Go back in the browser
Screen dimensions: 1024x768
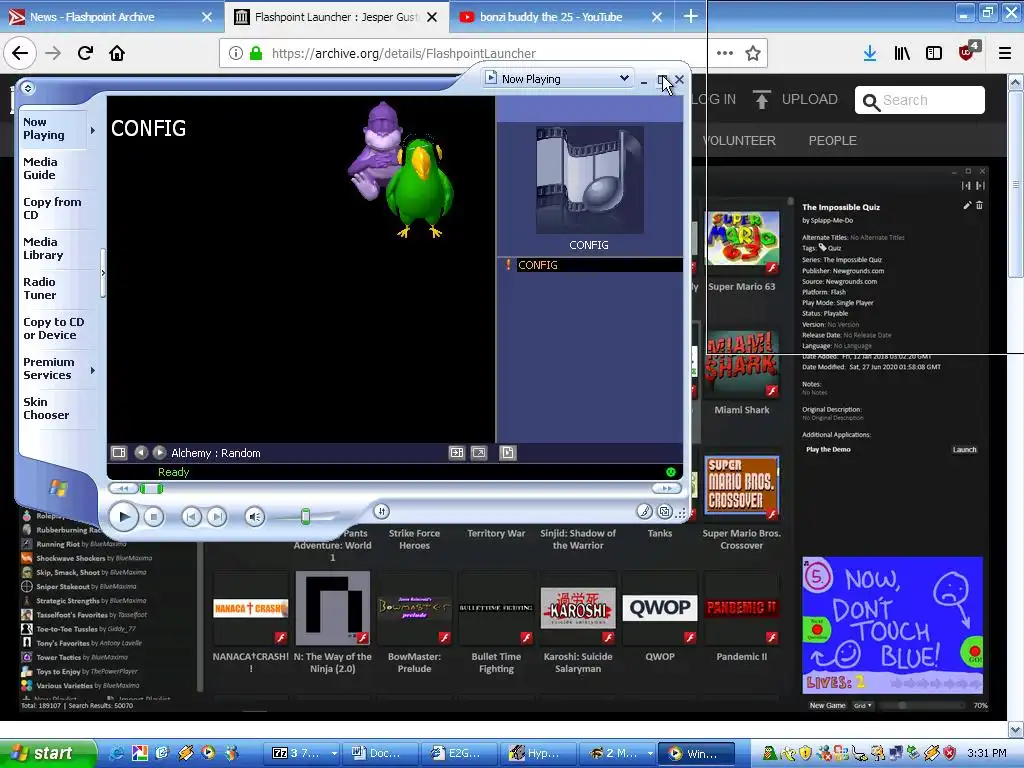(20, 53)
